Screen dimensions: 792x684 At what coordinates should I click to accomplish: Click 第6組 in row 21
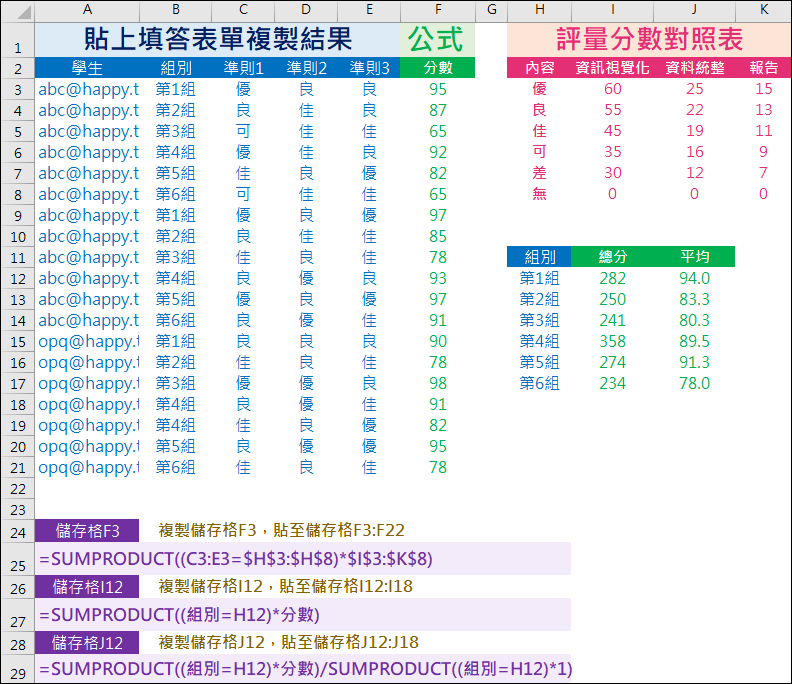(175, 467)
